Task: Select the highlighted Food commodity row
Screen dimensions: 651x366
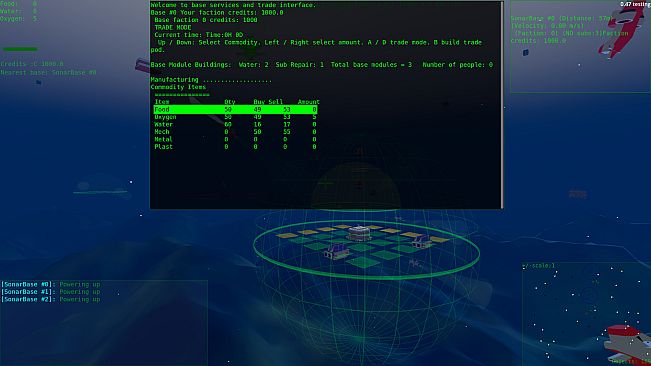Action: pos(235,110)
